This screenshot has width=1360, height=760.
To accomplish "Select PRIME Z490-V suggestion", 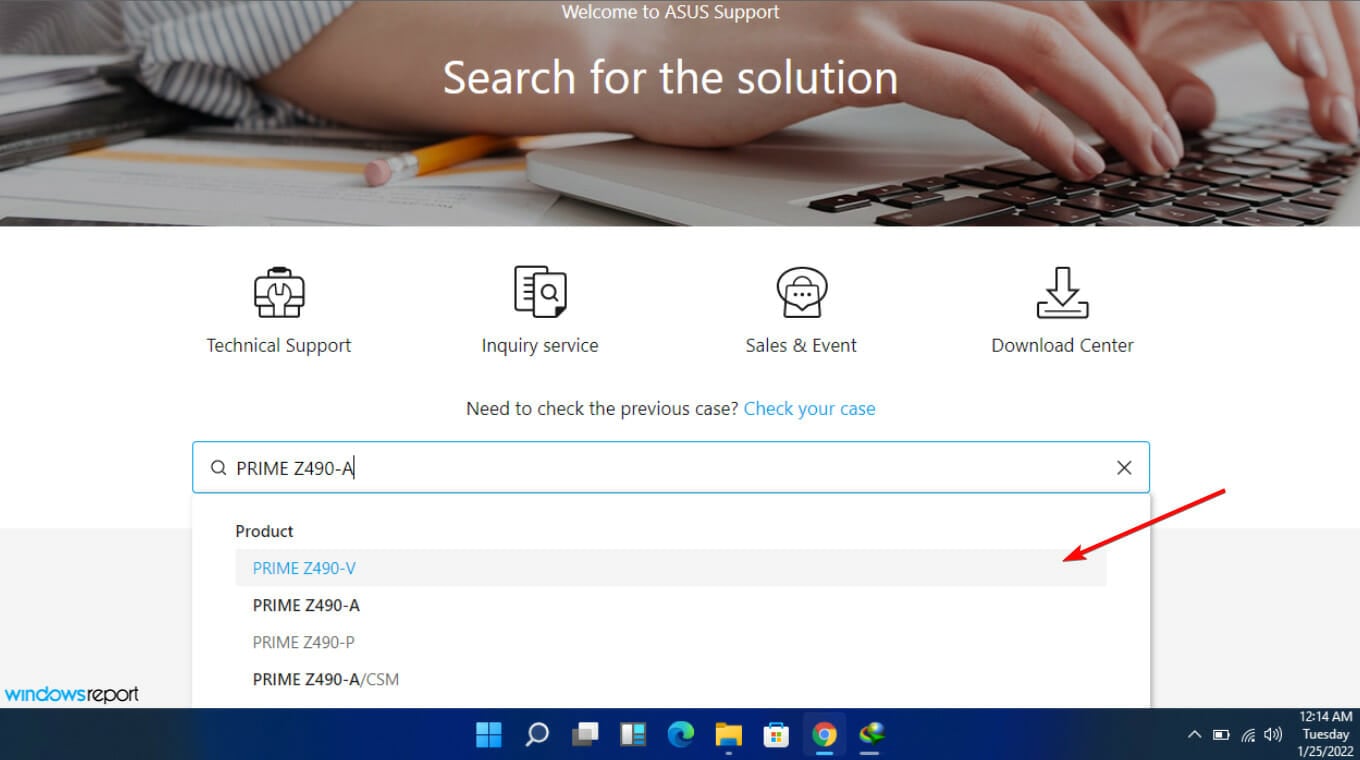I will click(671, 568).
